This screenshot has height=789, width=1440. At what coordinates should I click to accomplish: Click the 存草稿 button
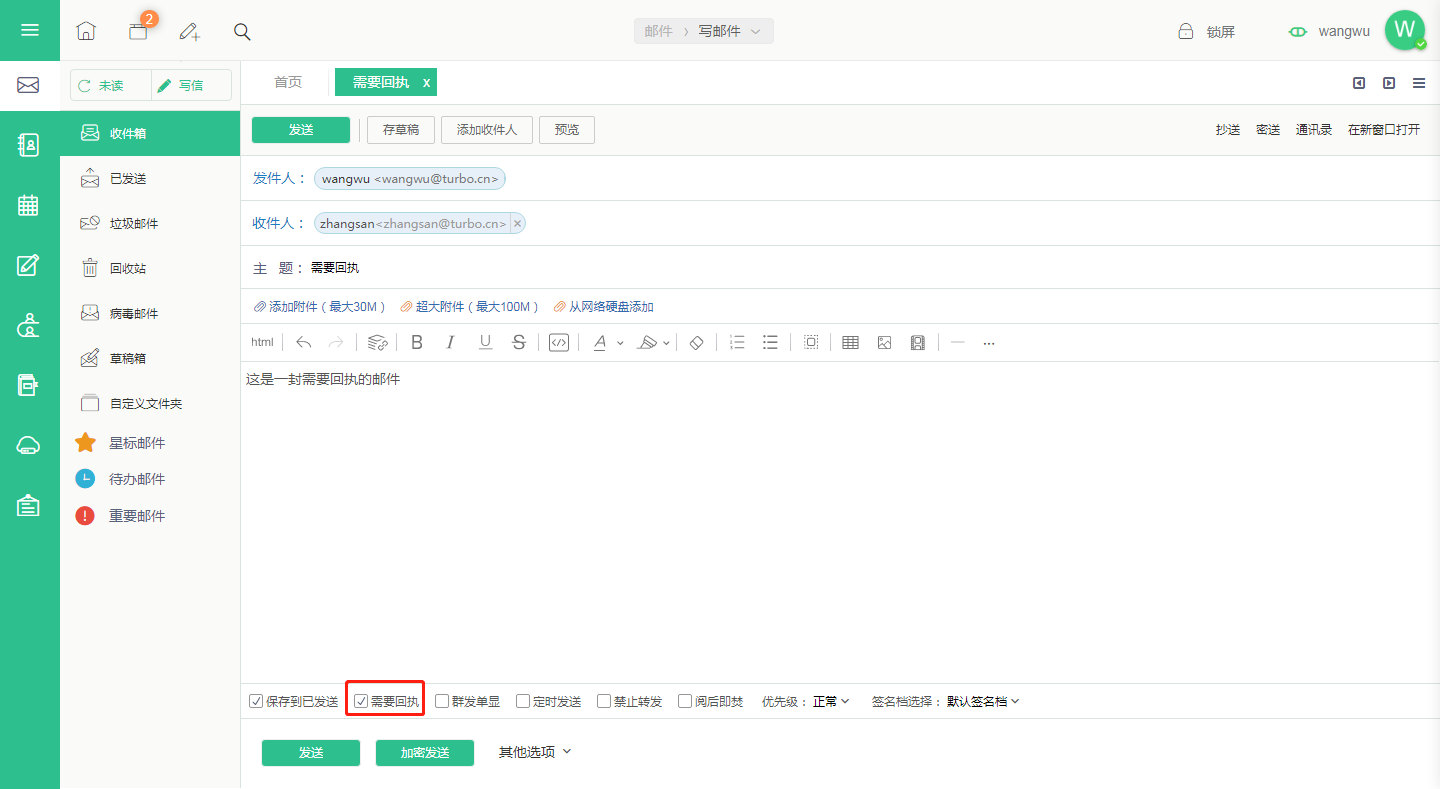coord(401,130)
